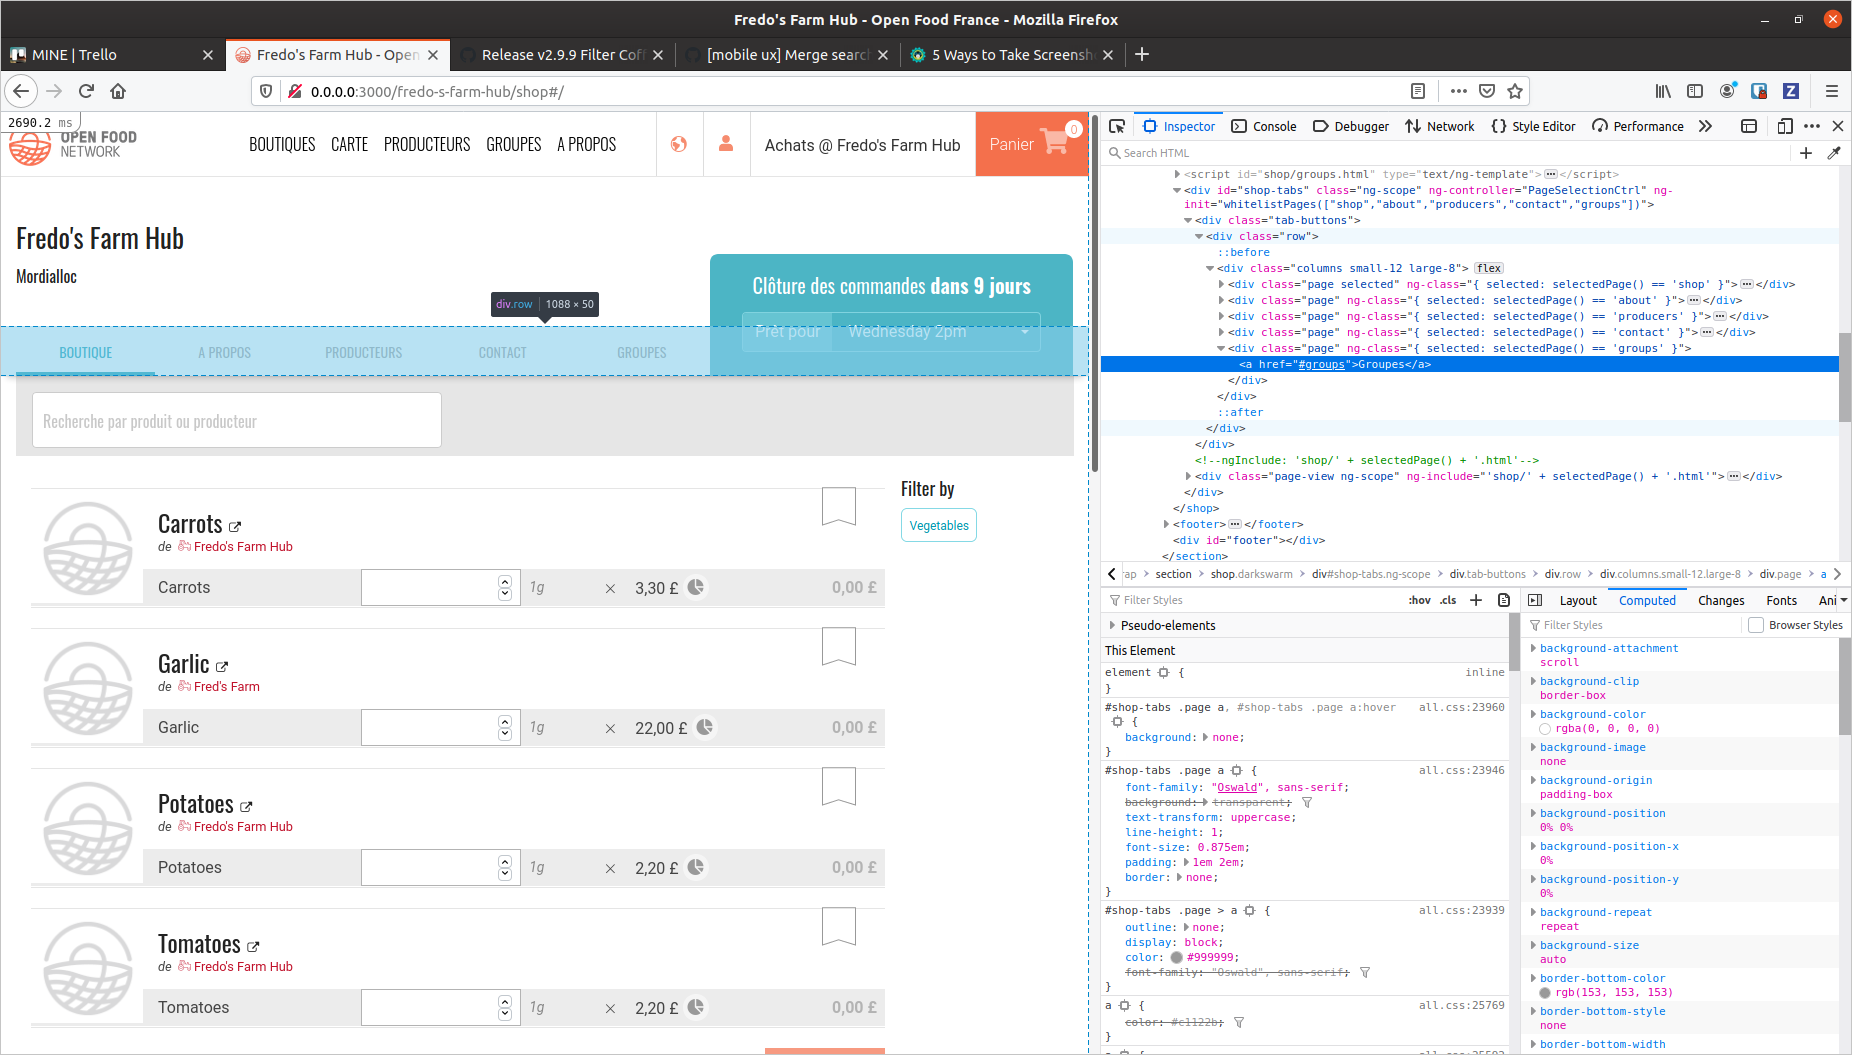Click the DevTools element picker icon
The height and width of the screenshot is (1055, 1852).
[1117, 126]
